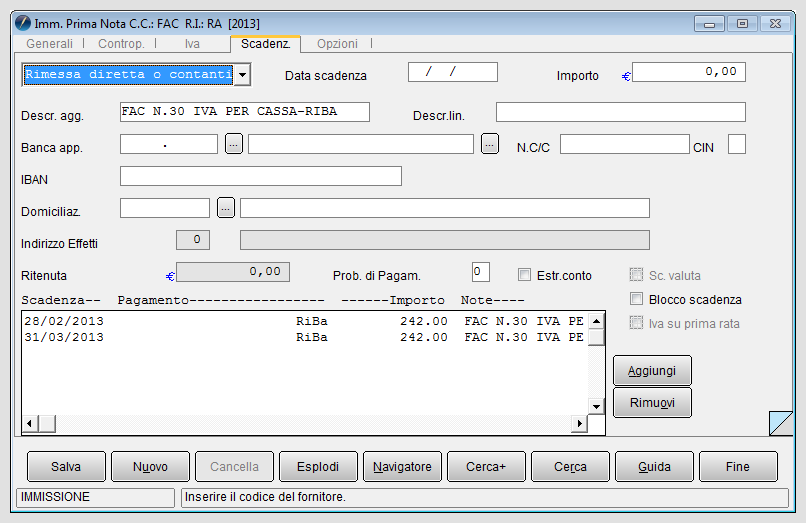Viewport: 806px width, 523px height.
Task: Maximize the Prima Nota window
Action: 742,24
